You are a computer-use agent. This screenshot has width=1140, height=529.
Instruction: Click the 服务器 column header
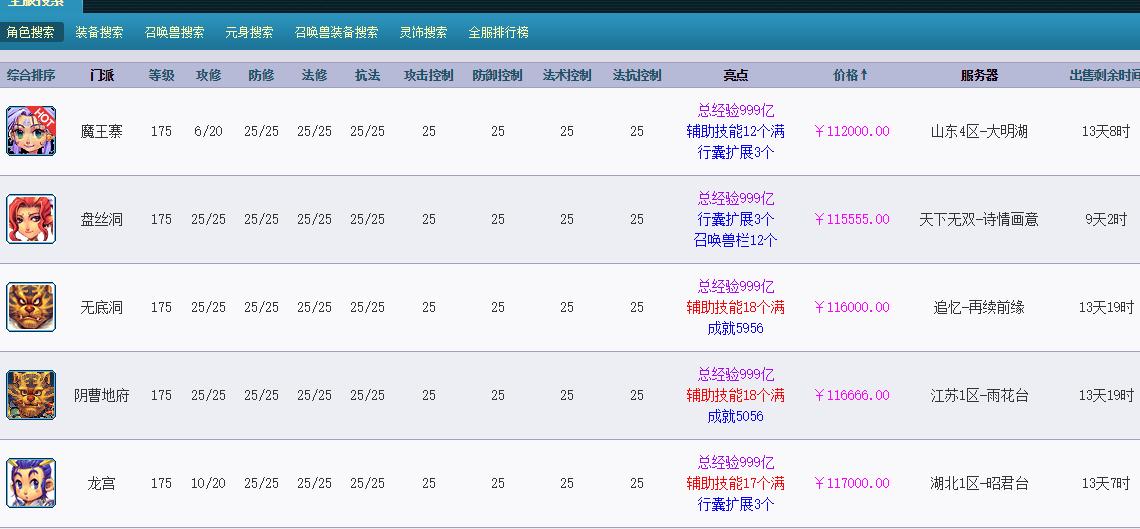[979, 76]
